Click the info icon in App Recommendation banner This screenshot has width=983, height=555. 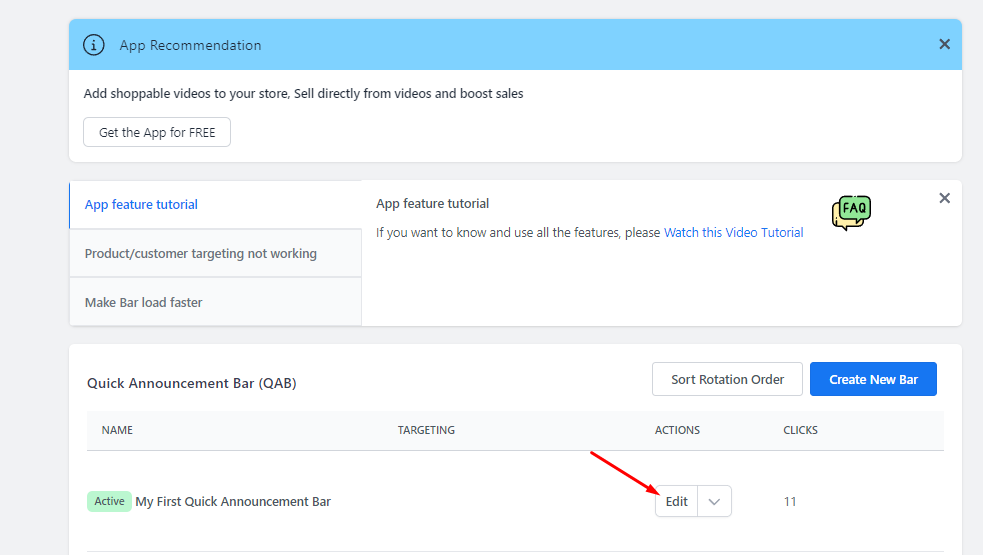coord(94,45)
